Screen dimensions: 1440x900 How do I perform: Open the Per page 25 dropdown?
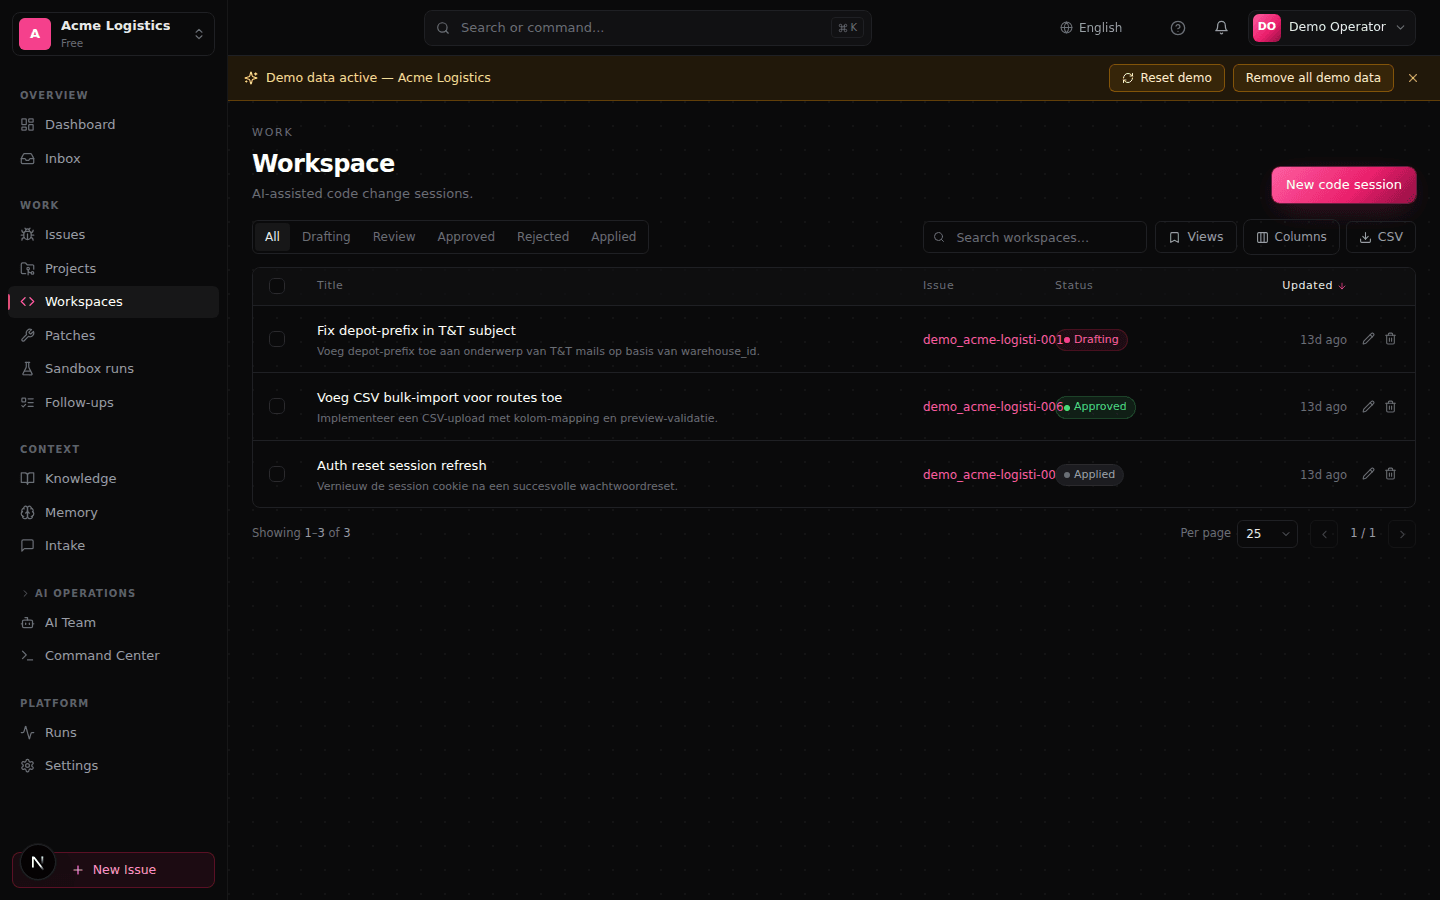1267,534
